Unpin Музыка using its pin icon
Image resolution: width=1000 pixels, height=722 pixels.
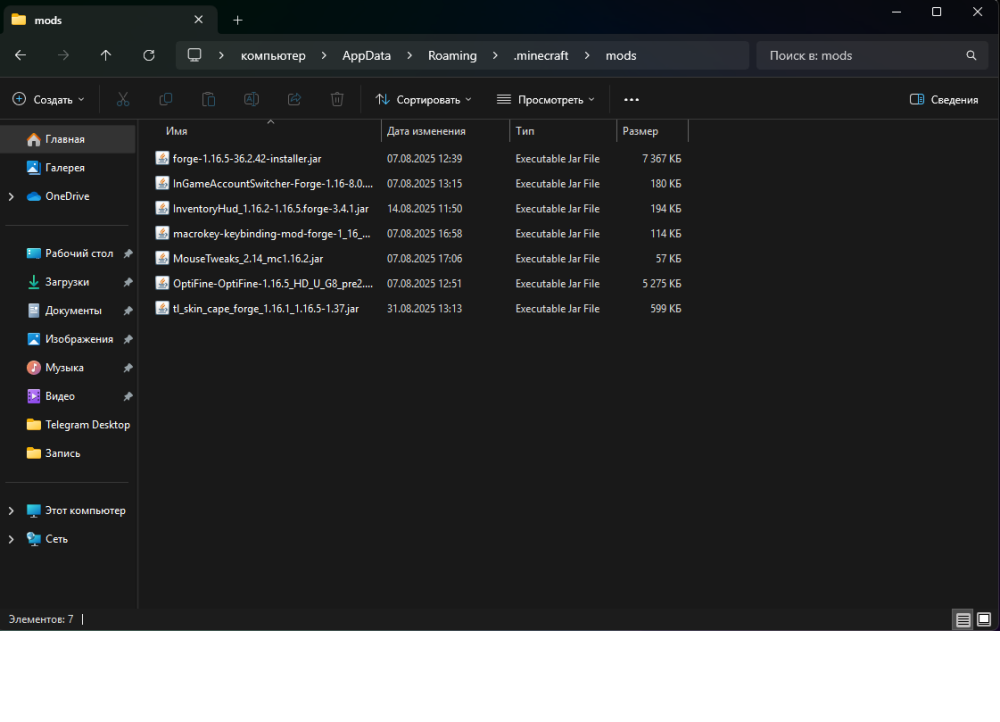click(128, 368)
